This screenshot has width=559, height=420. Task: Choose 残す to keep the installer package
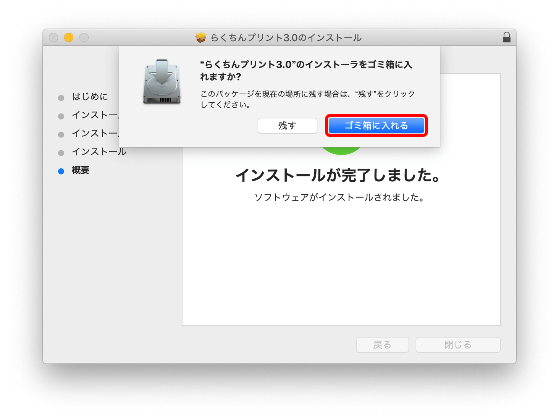[x=287, y=126]
